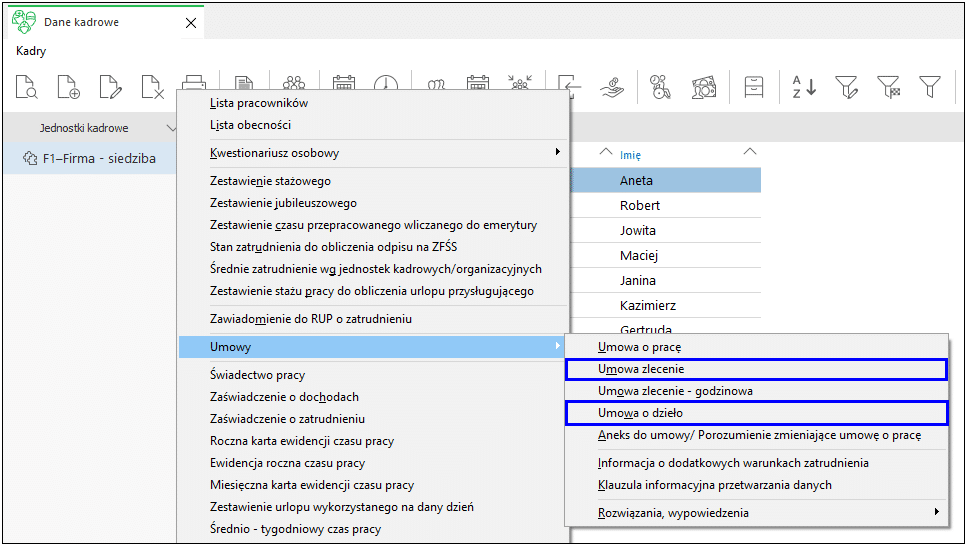Choose Aneks do umowy/ Porozumienie zmieniające
Viewport: 967px width, 546px height.
click(x=759, y=436)
